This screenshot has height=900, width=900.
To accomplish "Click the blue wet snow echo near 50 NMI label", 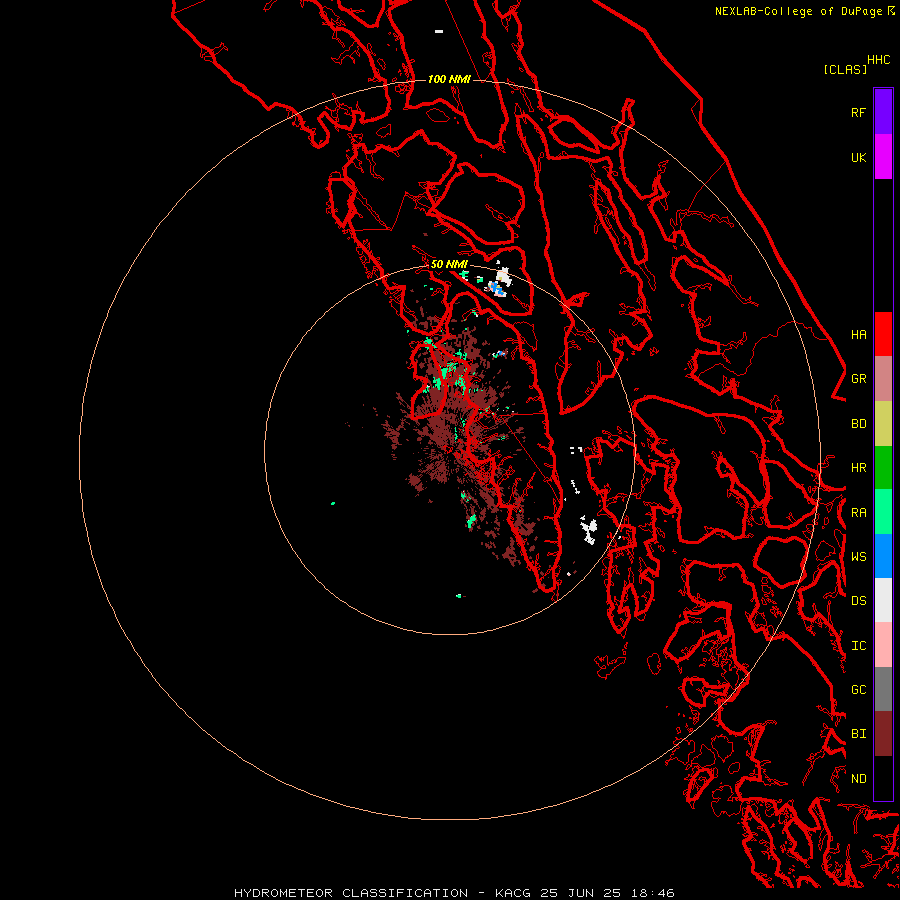I will [x=496, y=288].
